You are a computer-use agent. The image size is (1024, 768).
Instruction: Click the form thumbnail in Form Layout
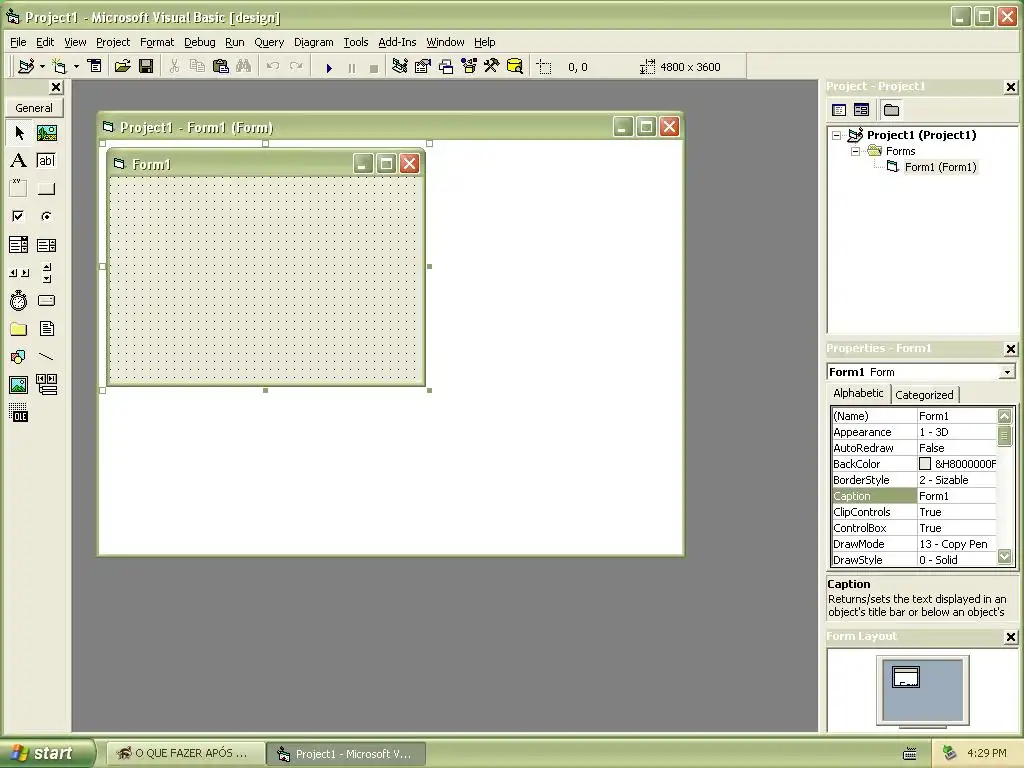(906, 677)
